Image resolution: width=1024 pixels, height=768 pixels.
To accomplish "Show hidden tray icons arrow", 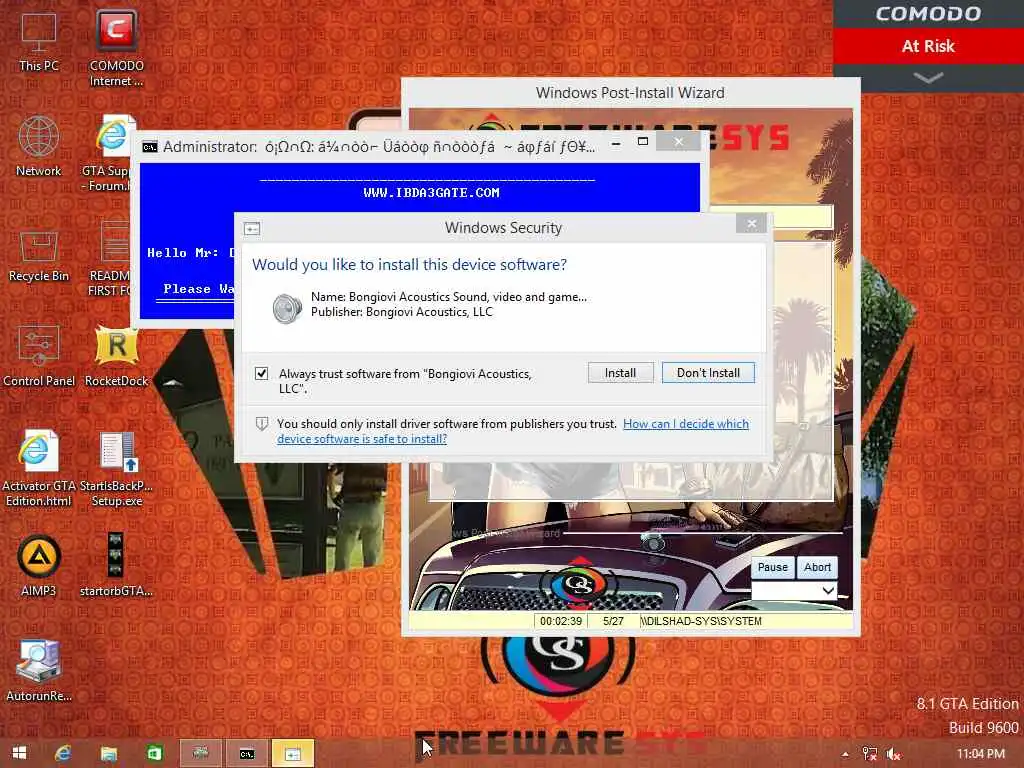I will (x=845, y=754).
